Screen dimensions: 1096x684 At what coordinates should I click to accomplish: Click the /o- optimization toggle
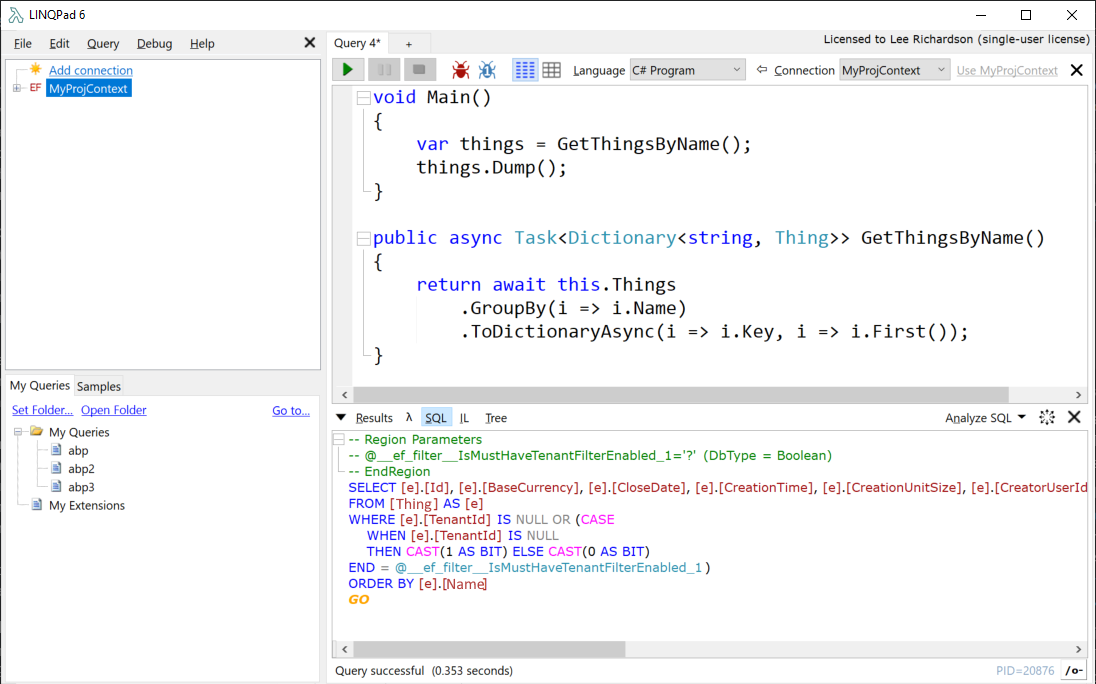pos(1074,671)
